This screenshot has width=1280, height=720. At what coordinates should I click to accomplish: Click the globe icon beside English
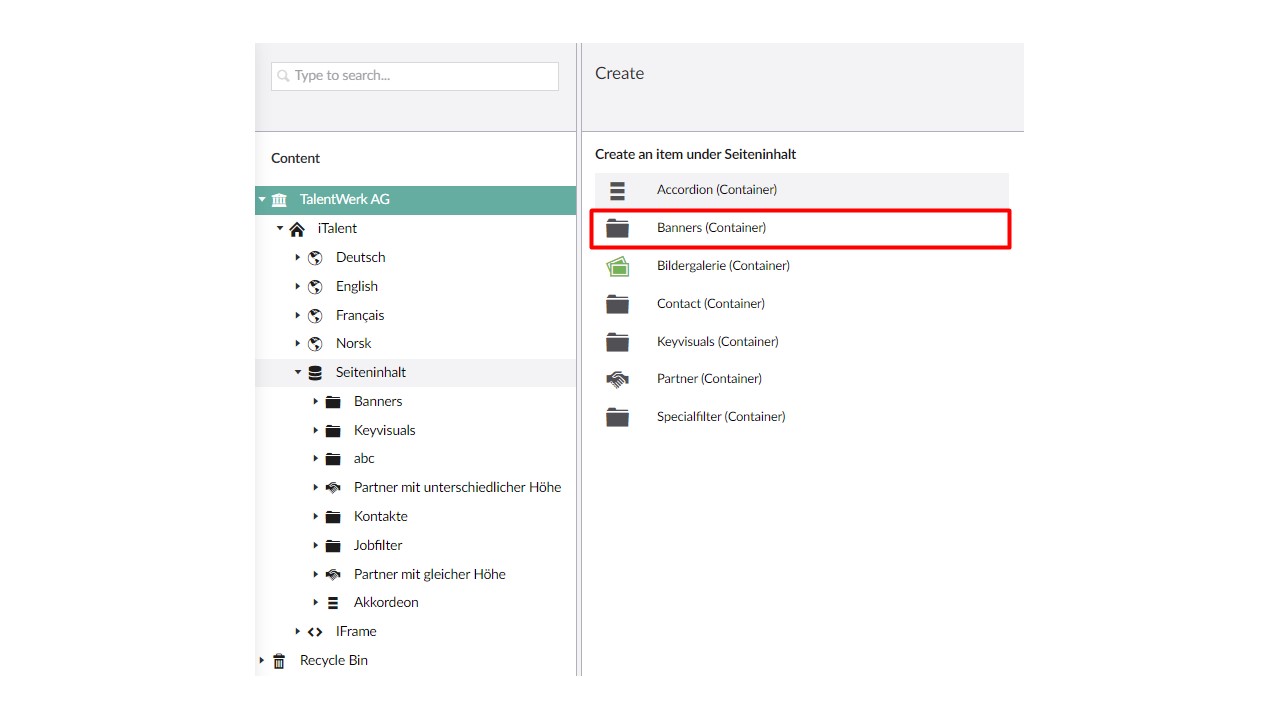315,287
